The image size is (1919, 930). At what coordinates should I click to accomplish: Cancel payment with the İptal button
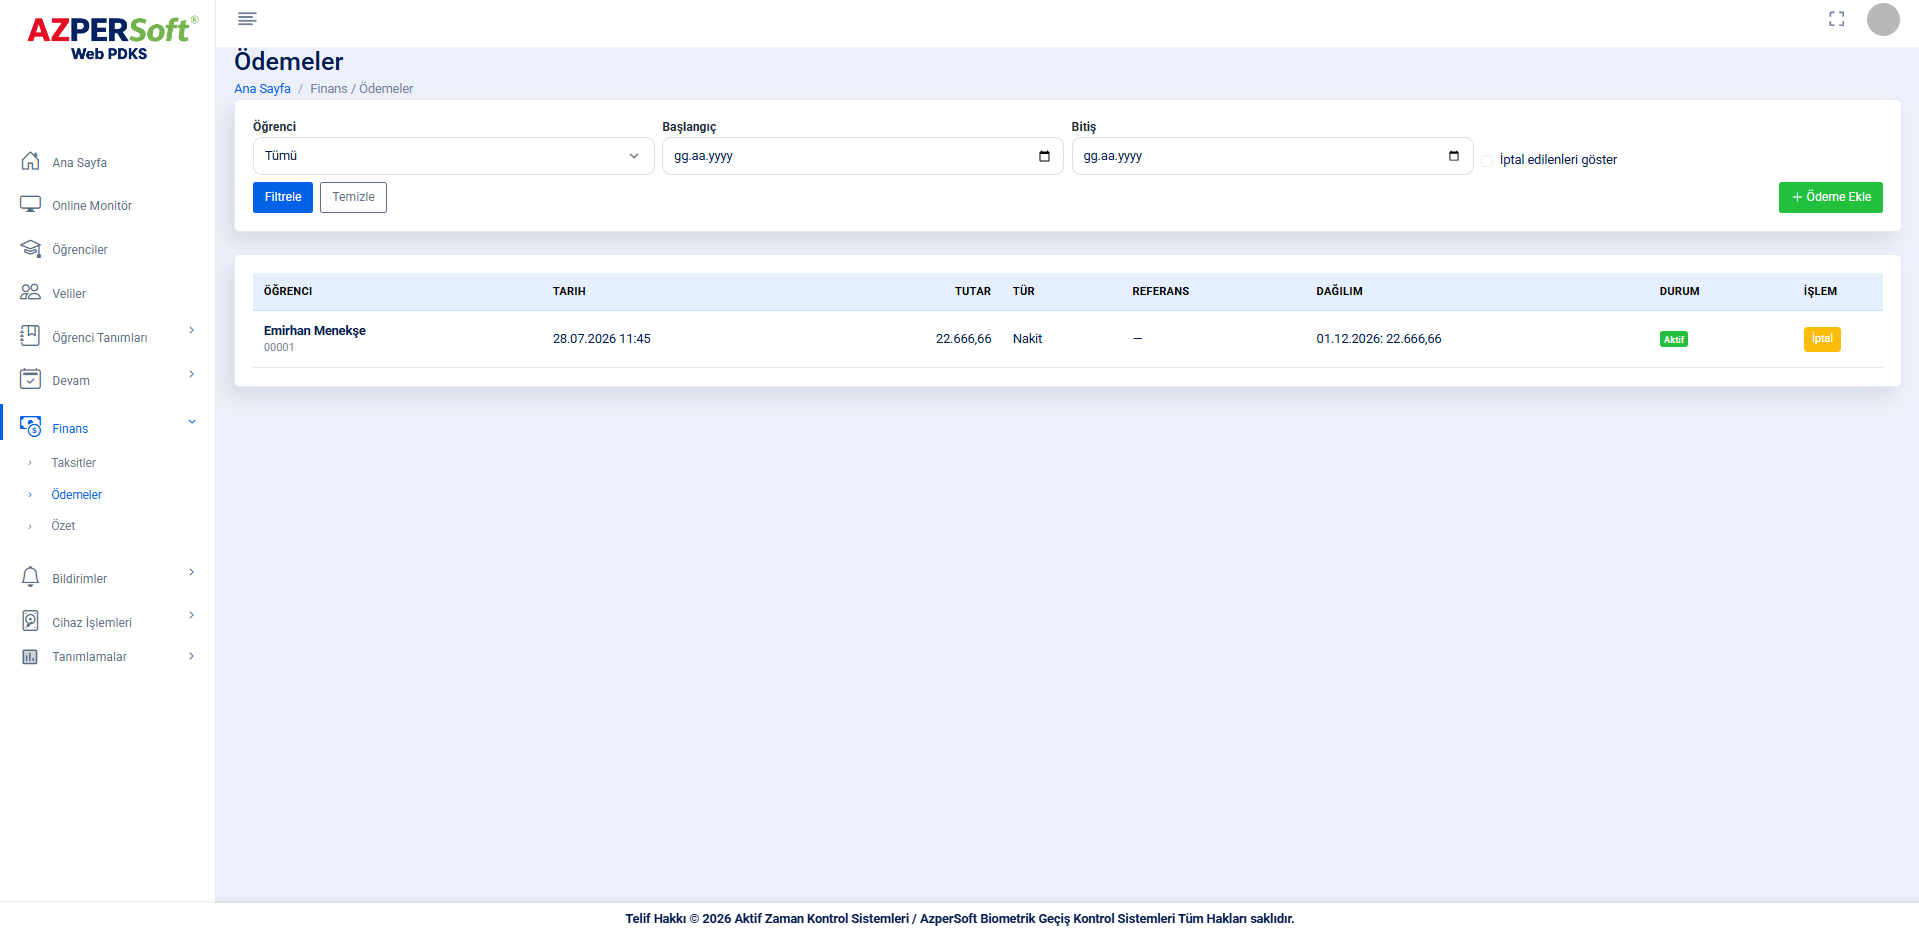(x=1822, y=339)
